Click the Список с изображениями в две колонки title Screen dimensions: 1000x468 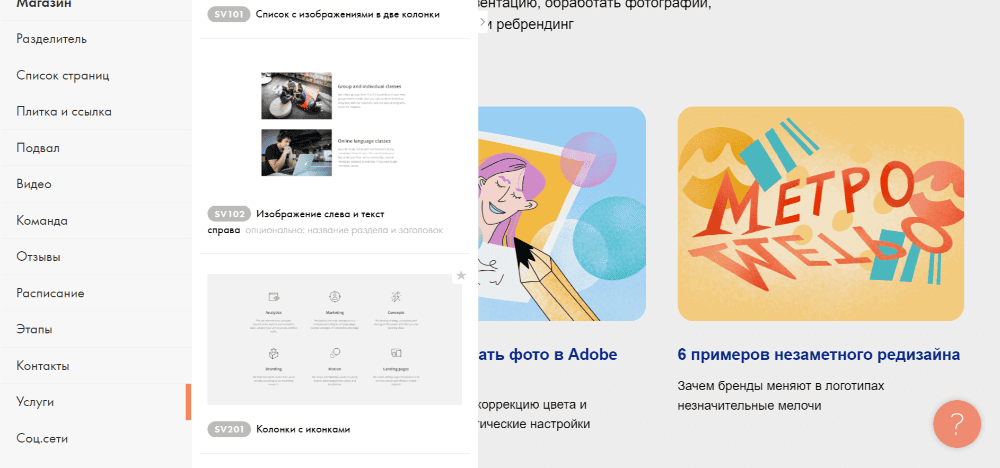coord(348,14)
